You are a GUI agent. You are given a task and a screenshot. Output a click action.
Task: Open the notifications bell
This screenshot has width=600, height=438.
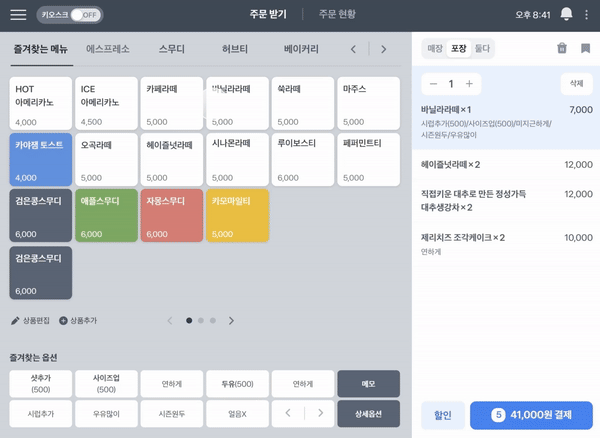(x=566, y=15)
